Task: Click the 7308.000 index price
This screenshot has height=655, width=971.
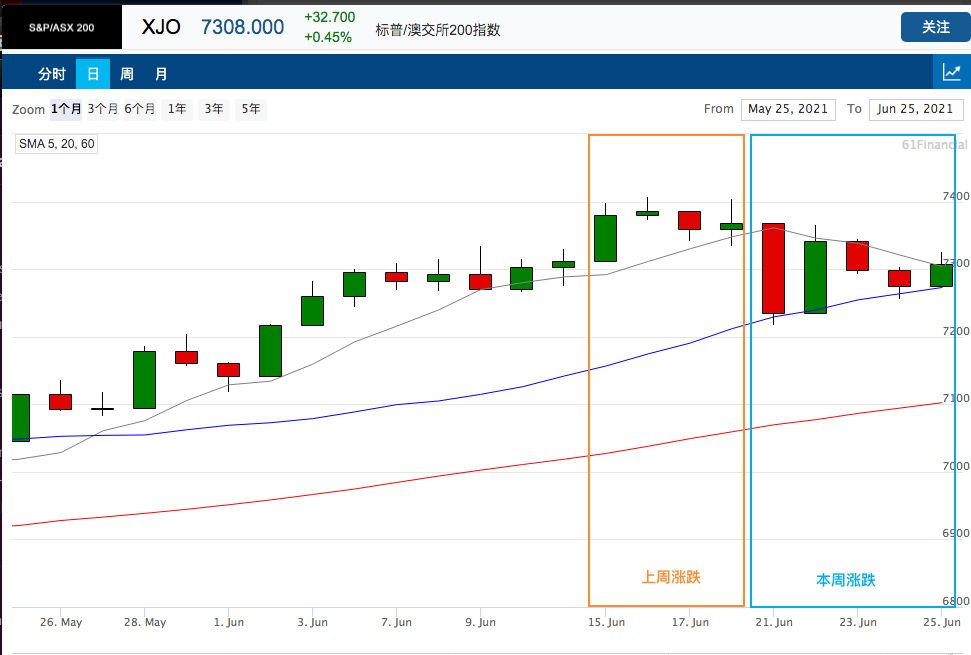Action: pos(242,27)
